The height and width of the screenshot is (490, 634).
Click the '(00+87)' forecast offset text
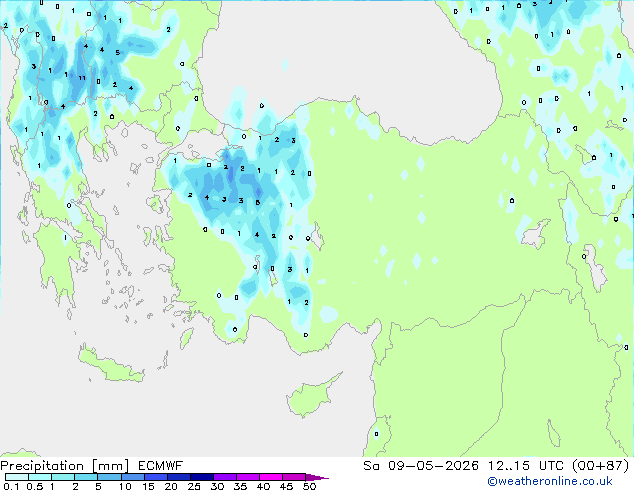point(601,466)
